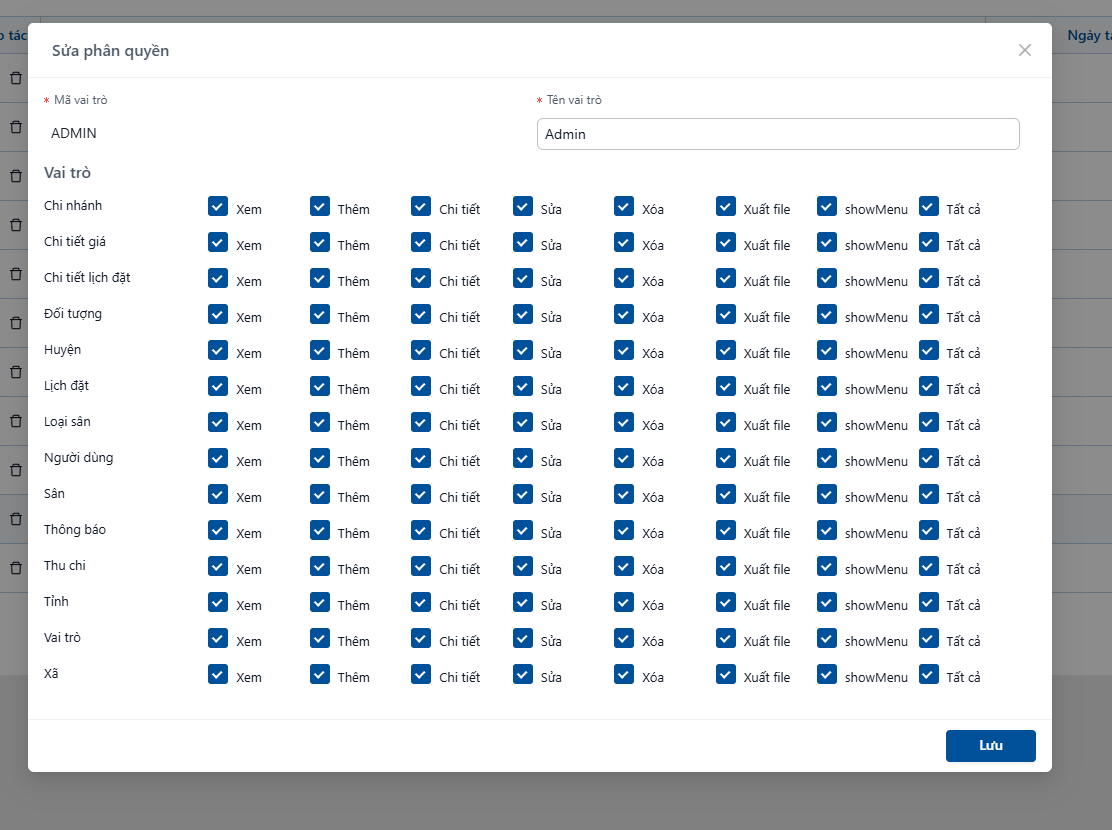
Task: Click the Vai trò section heading
Action: 67,172
